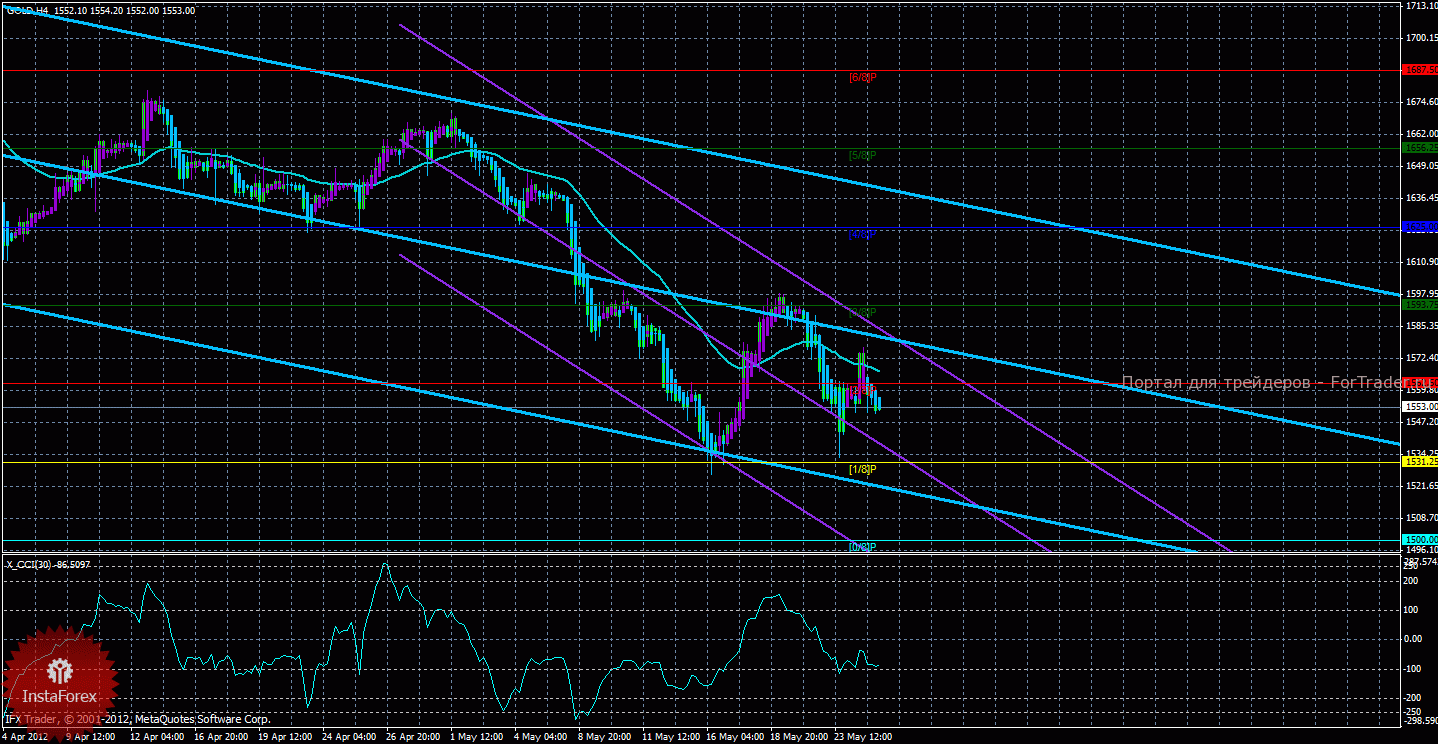The width and height of the screenshot is (1438, 744).
Task: Click 0.00 on the CCI scale
Action: 1414,638
